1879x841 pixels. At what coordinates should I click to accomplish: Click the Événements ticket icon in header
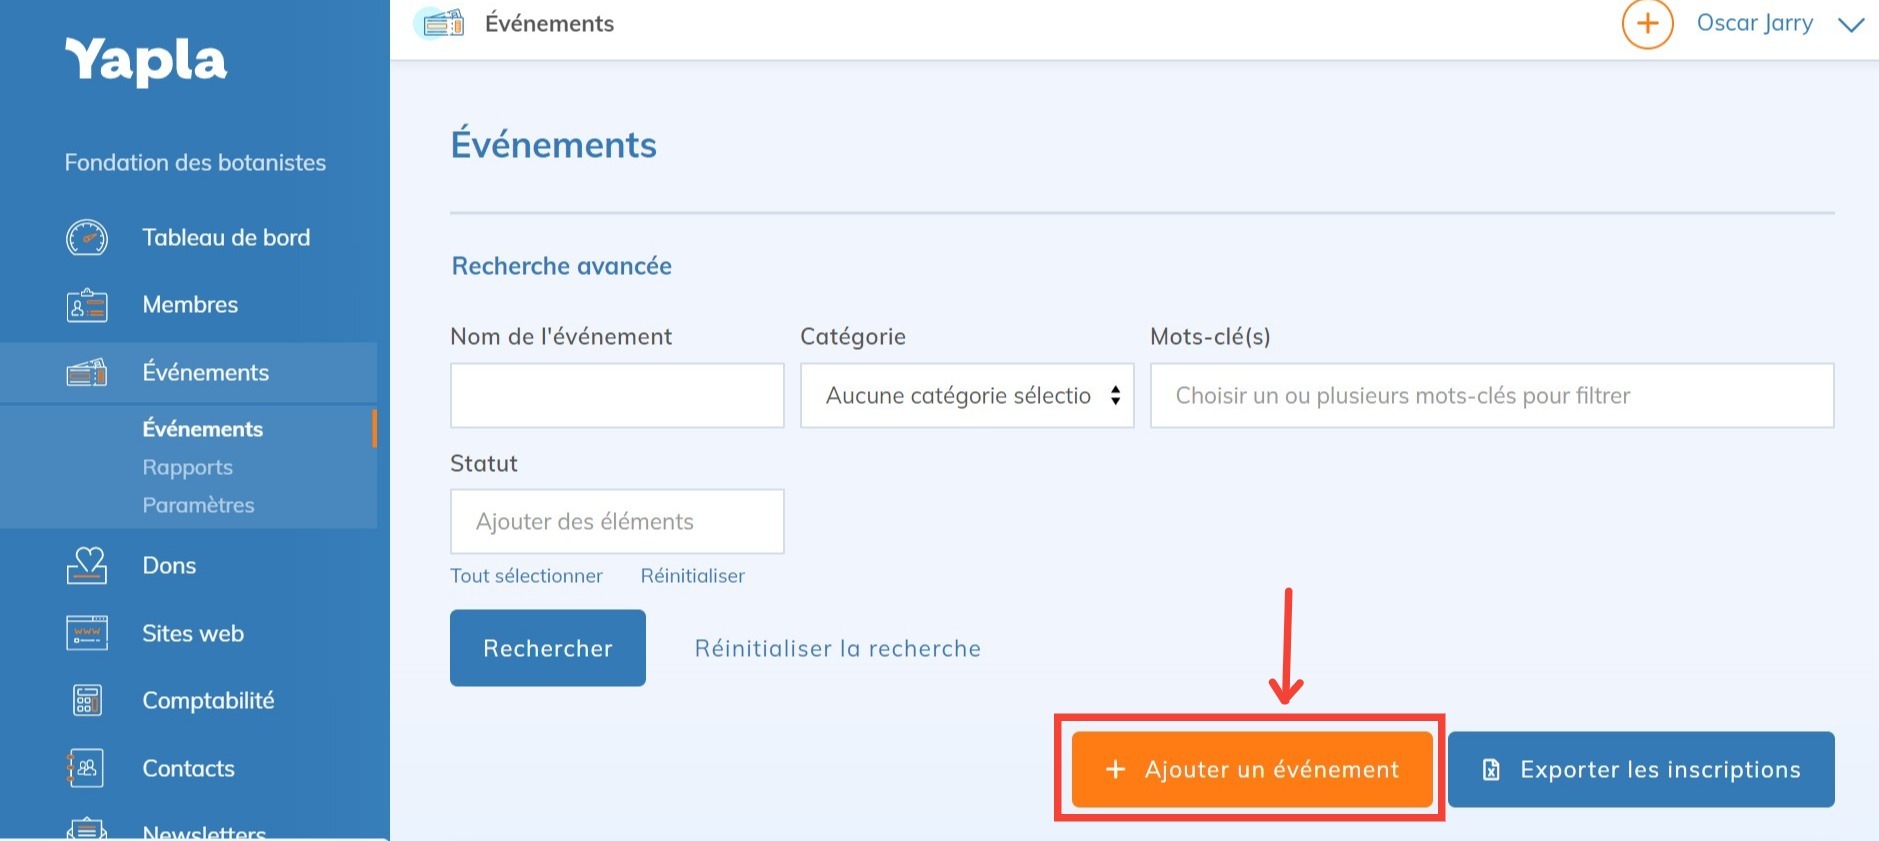tap(440, 23)
